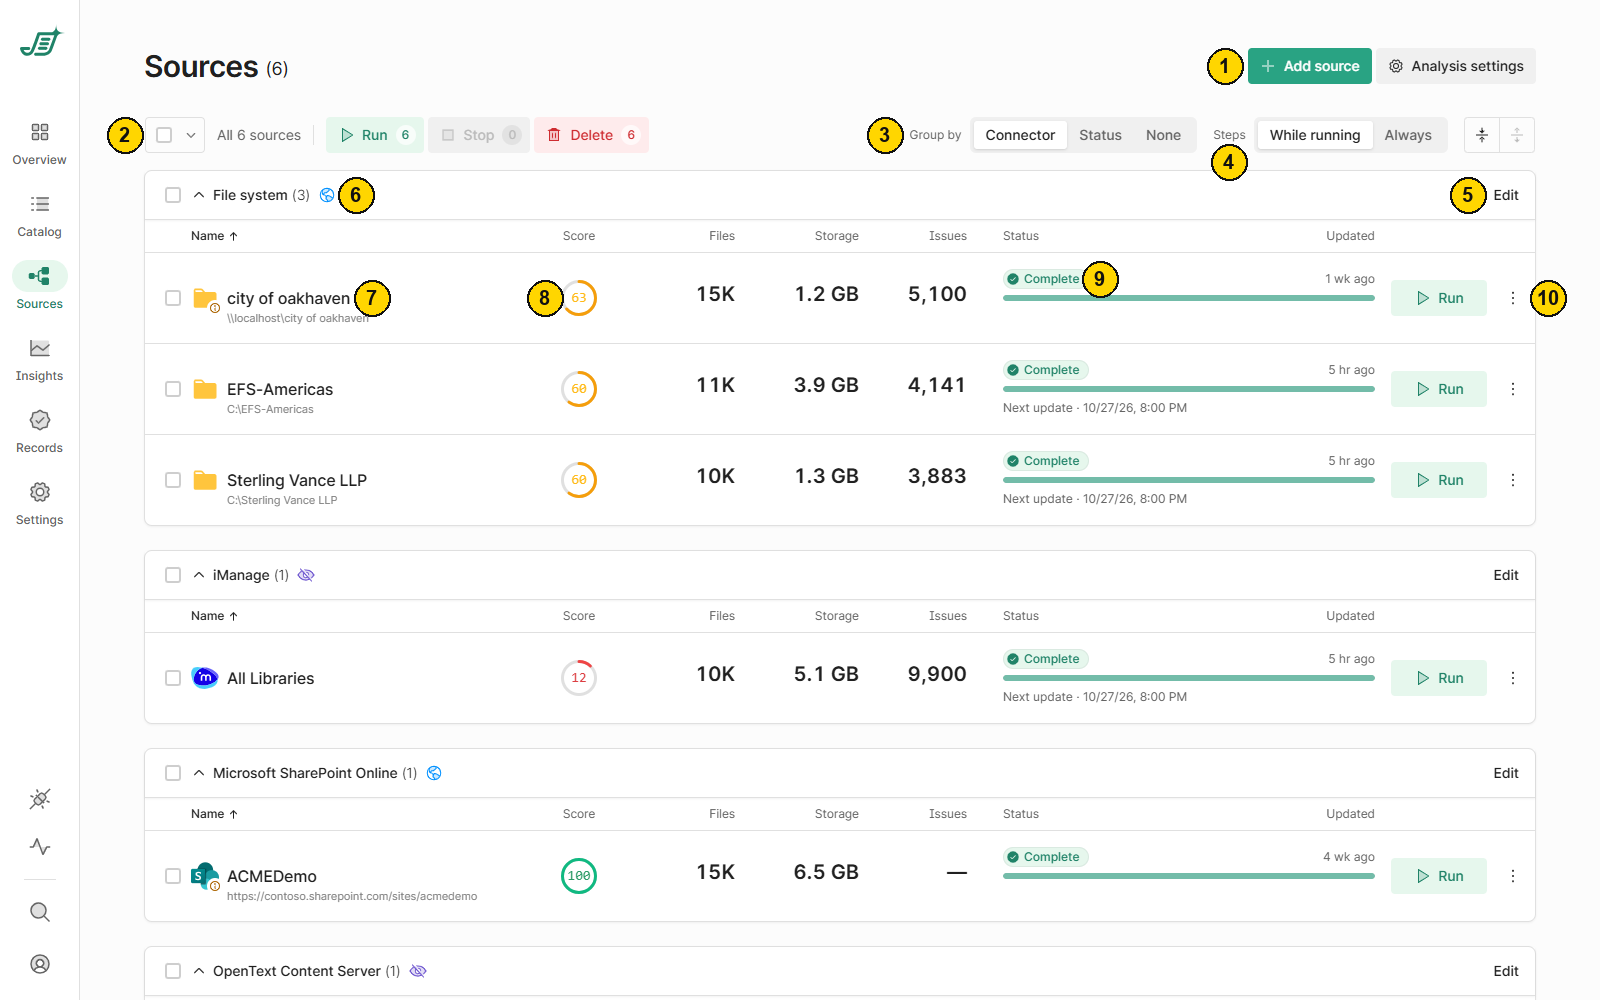Run the Sterling Vance LLP source

[x=1439, y=480]
